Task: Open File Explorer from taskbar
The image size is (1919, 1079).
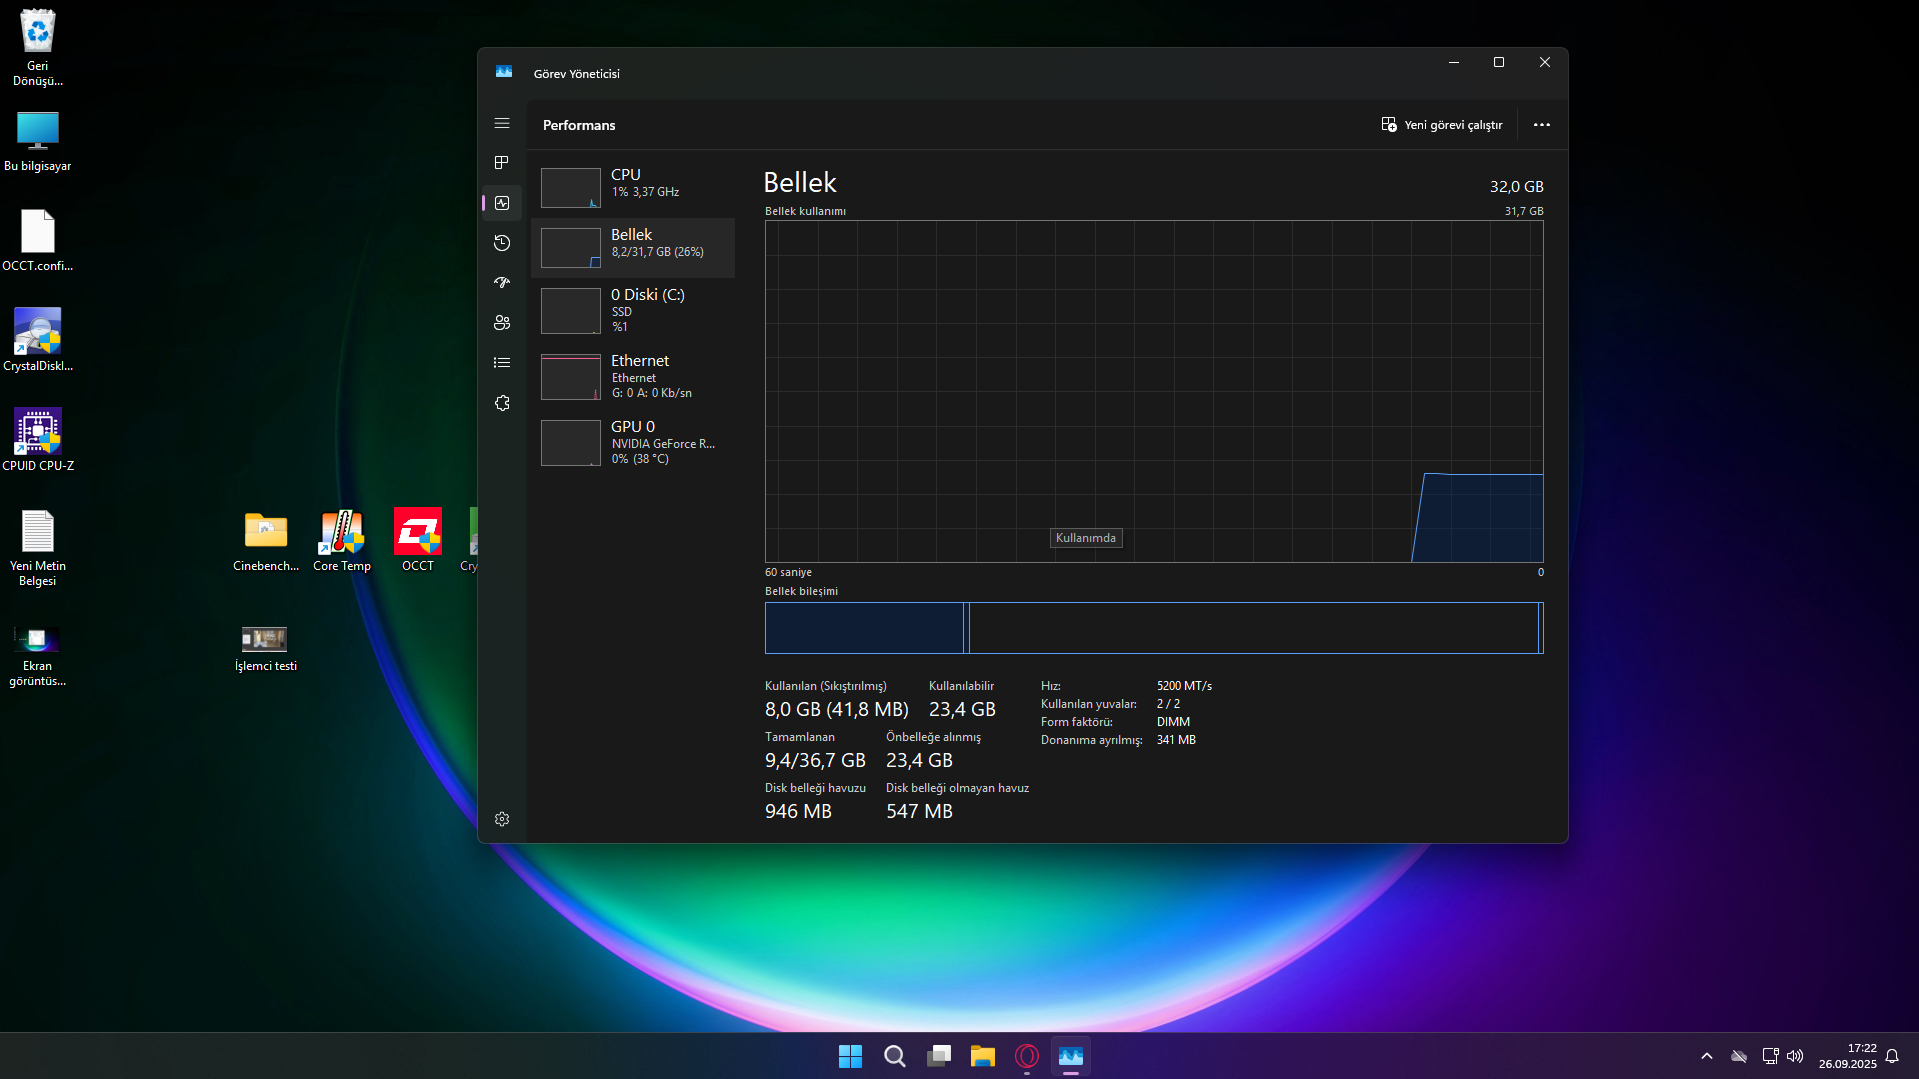Action: [x=983, y=1056]
